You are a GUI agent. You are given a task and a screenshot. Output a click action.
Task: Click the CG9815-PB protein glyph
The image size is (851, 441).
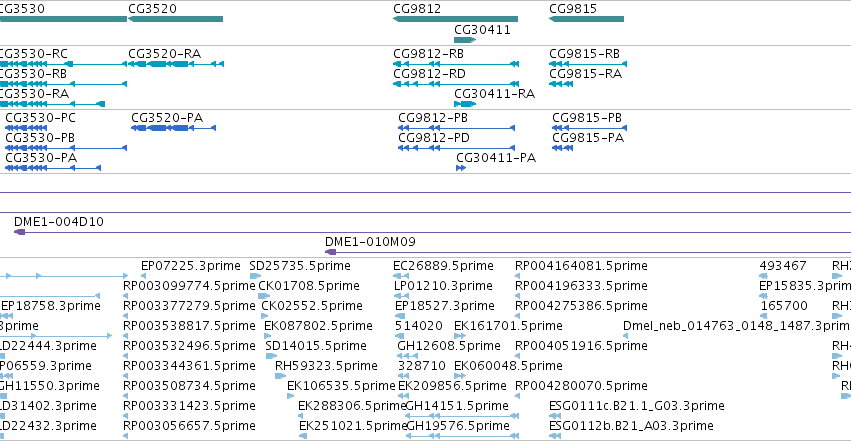pos(589,128)
